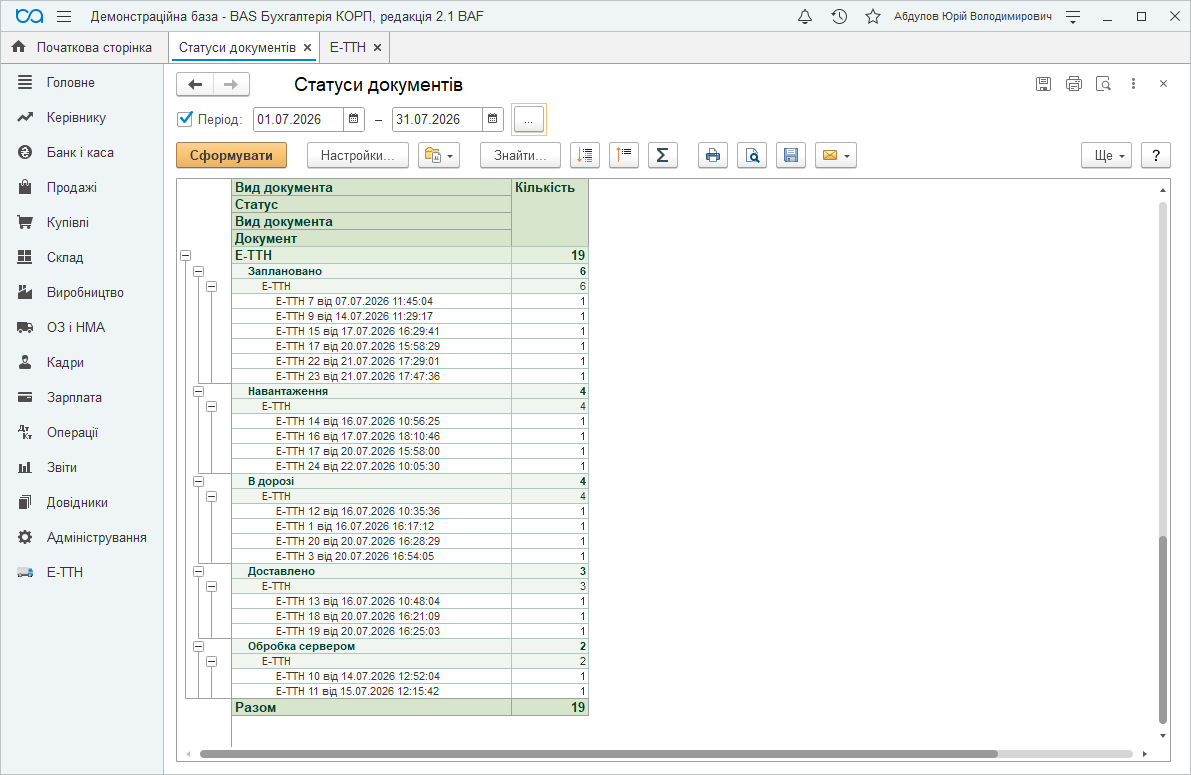Image resolution: width=1191 pixels, height=775 pixels.
Task: Collapse all groups toolbar icon
Action: click(x=585, y=155)
